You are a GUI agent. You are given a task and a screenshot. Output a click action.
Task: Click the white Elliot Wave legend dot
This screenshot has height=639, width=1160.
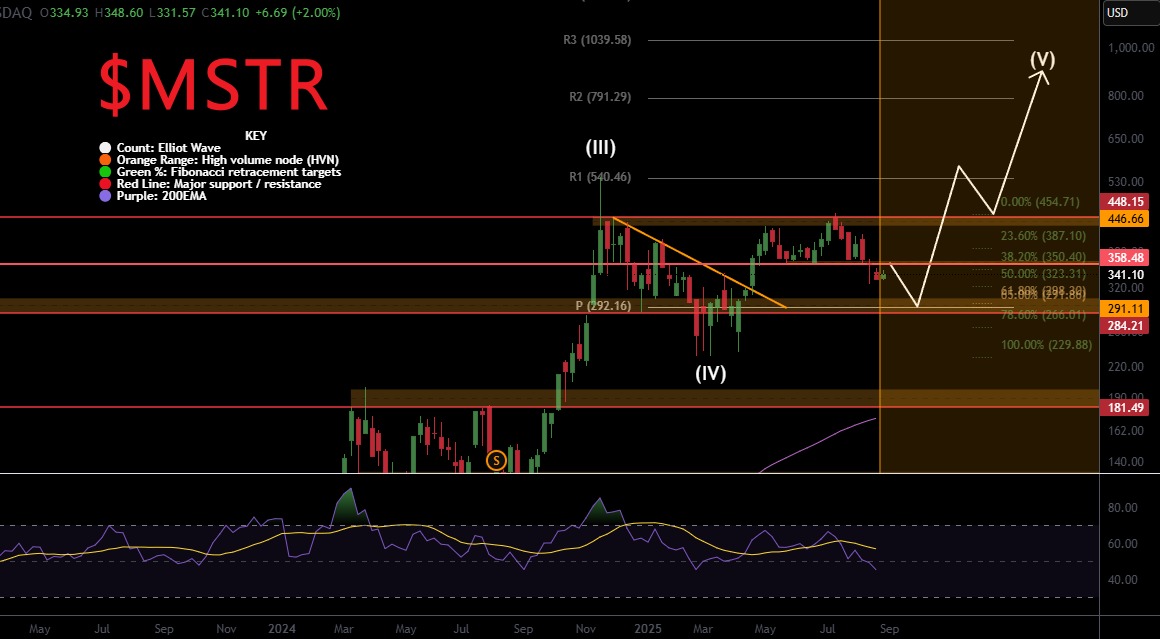[106, 148]
